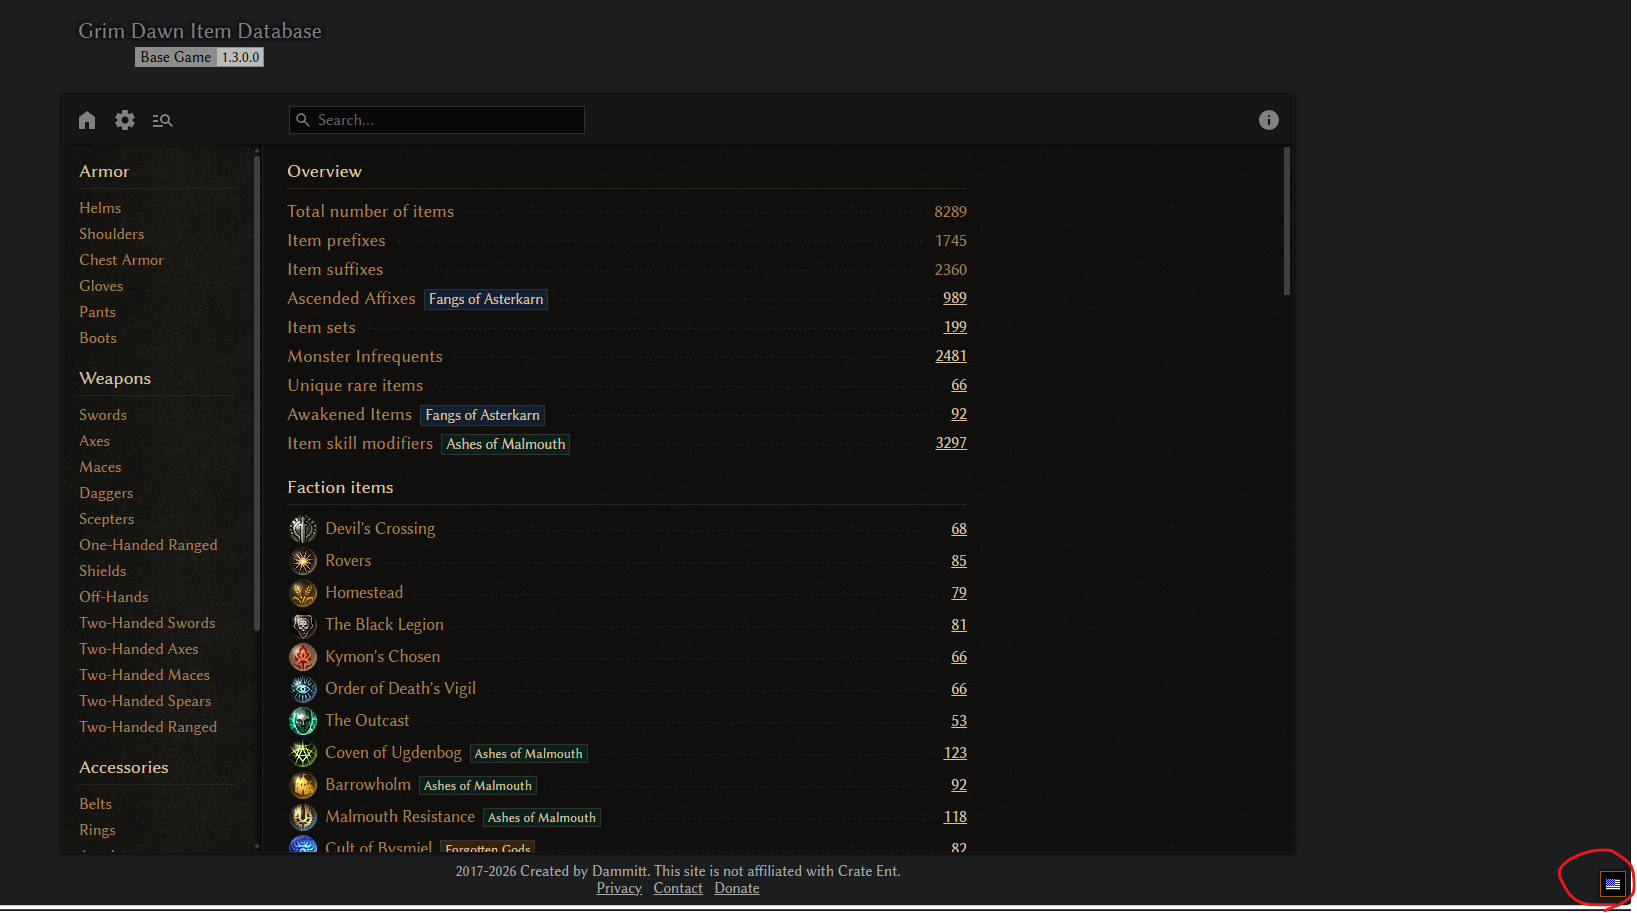Go to home page icon
Image resolution: width=1637 pixels, height=913 pixels.
(87, 120)
